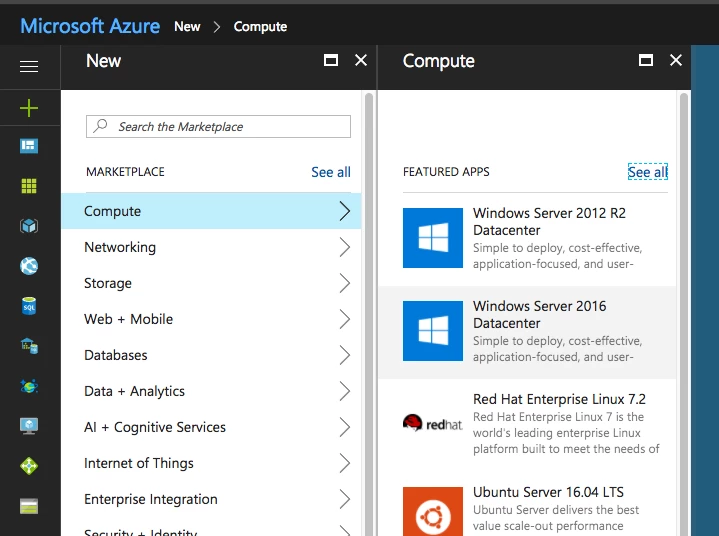The height and width of the screenshot is (536, 719).
Task: Open the Dashboard icon in the sidebar
Action: click(x=29, y=146)
